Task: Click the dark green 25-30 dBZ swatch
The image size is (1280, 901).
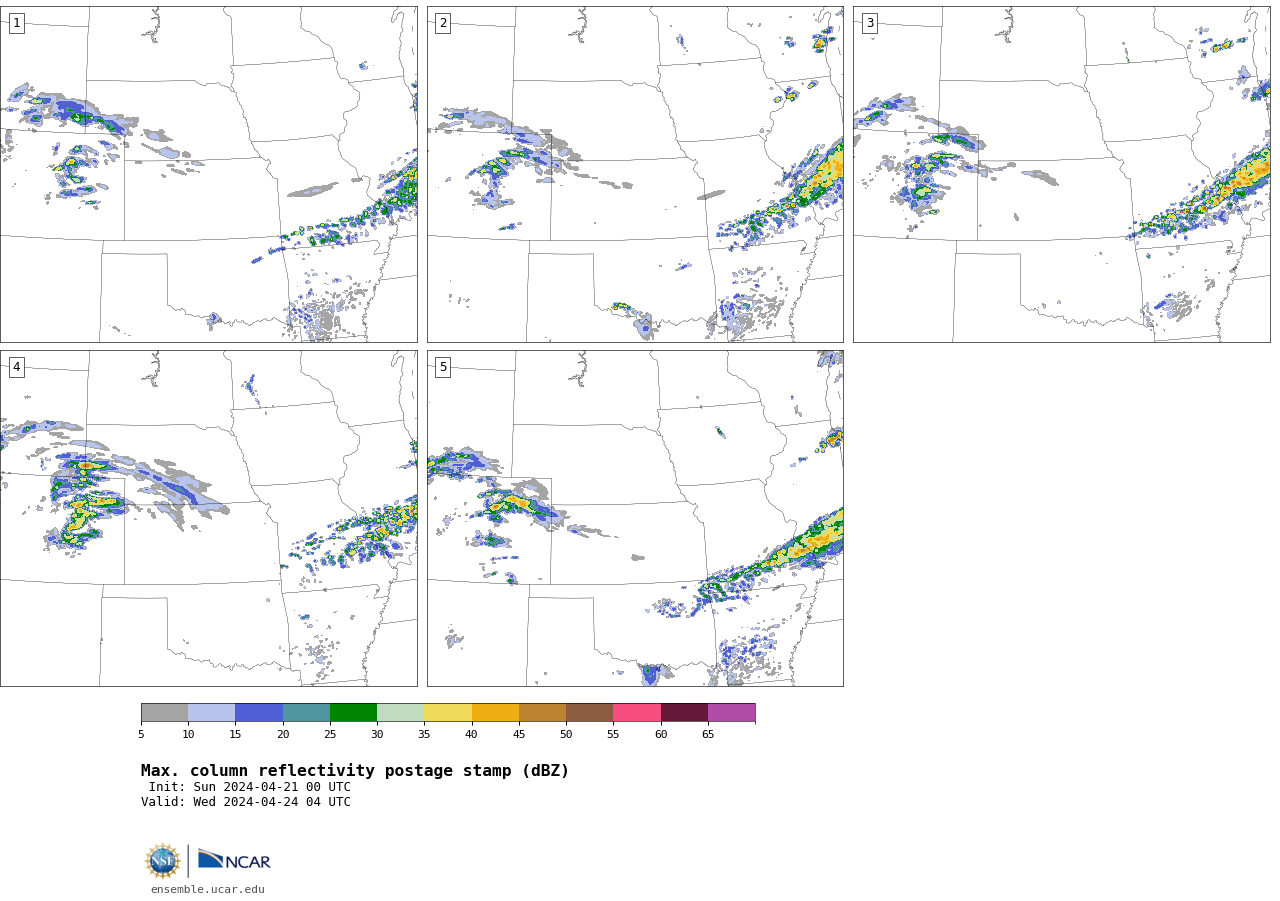Action: (353, 713)
